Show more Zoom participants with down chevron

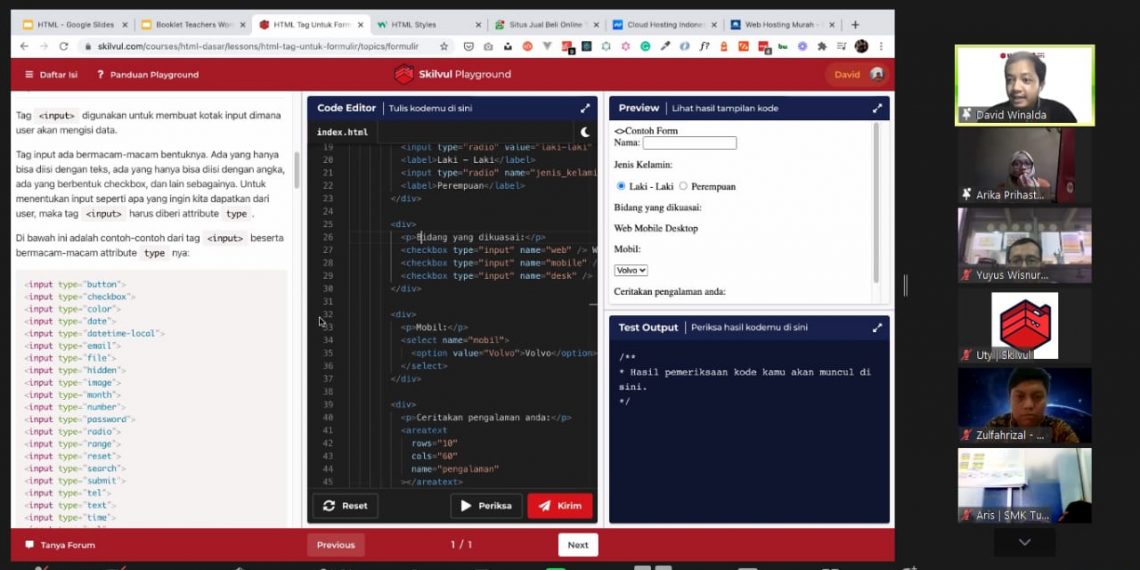pos(1024,542)
